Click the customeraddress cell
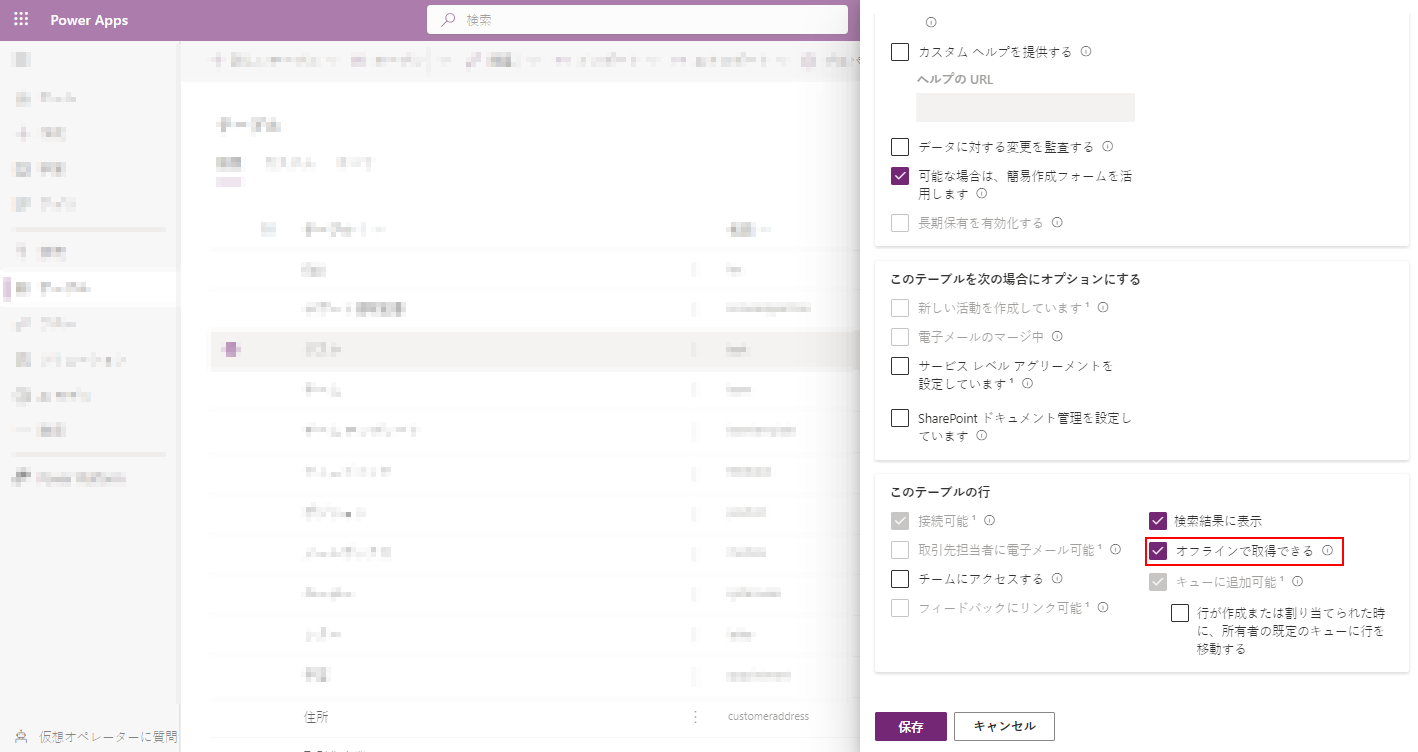This screenshot has width=1418, height=752. (x=768, y=716)
